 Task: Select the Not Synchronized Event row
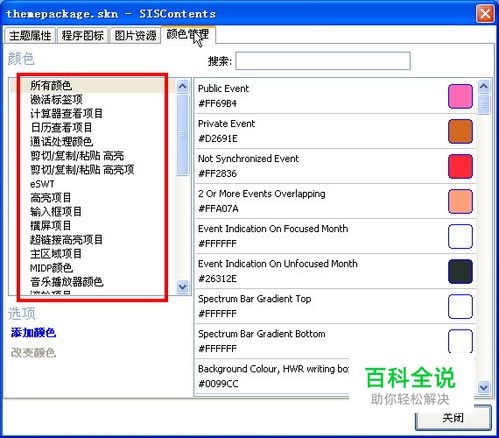point(335,166)
